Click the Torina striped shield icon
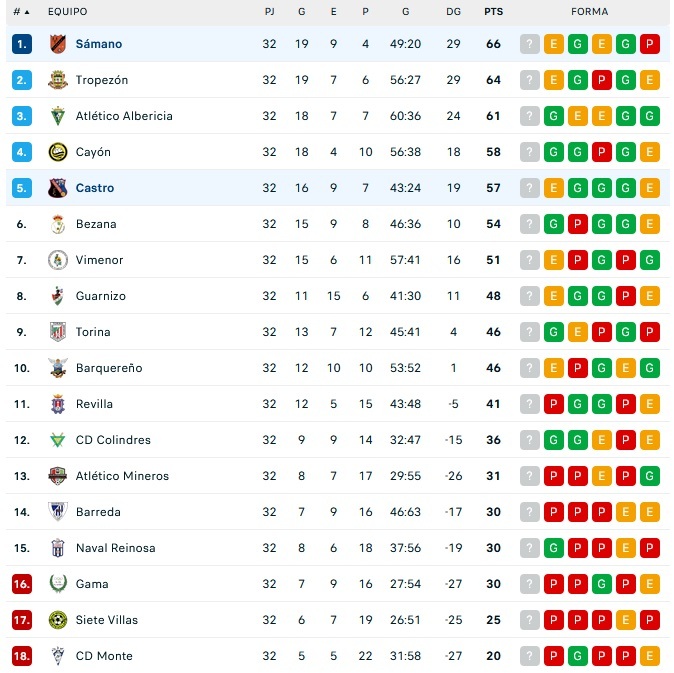Viewport: 674px width, 673px height. point(58,332)
